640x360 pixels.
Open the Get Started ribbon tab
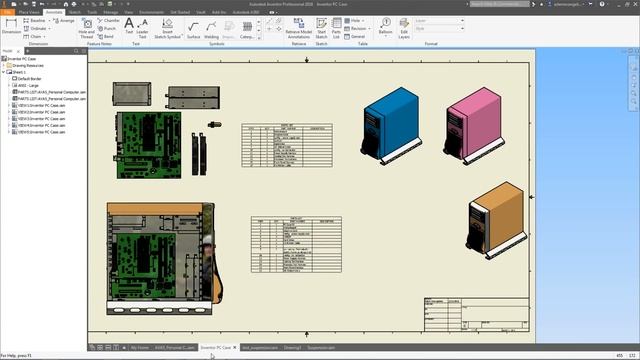pyautogui.click(x=180, y=12)
